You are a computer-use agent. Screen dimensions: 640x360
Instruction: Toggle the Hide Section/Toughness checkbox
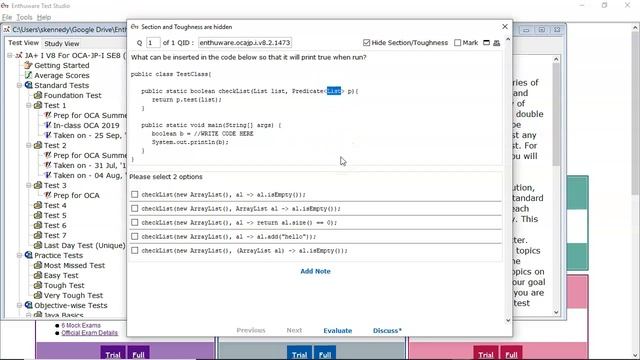[367, 42]
